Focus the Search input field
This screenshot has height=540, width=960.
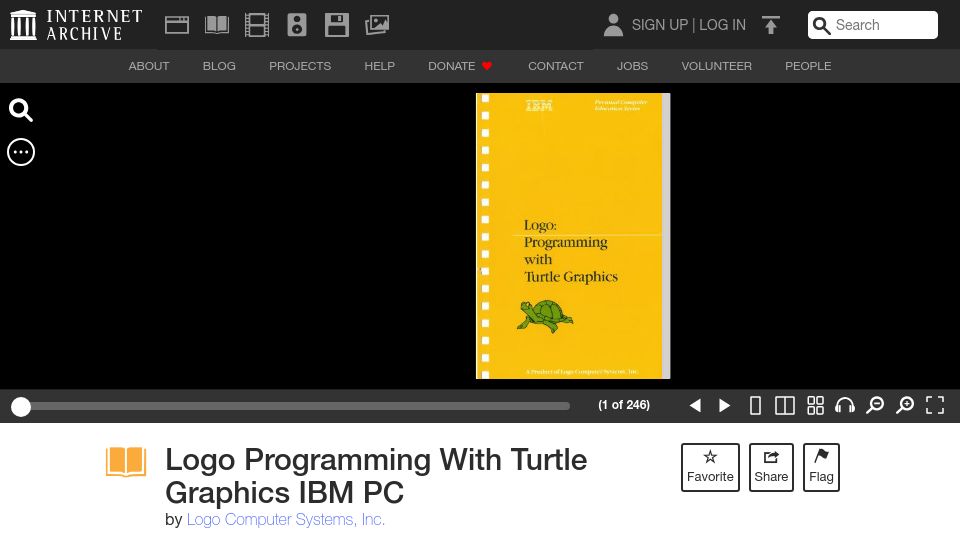pos(872,25)
